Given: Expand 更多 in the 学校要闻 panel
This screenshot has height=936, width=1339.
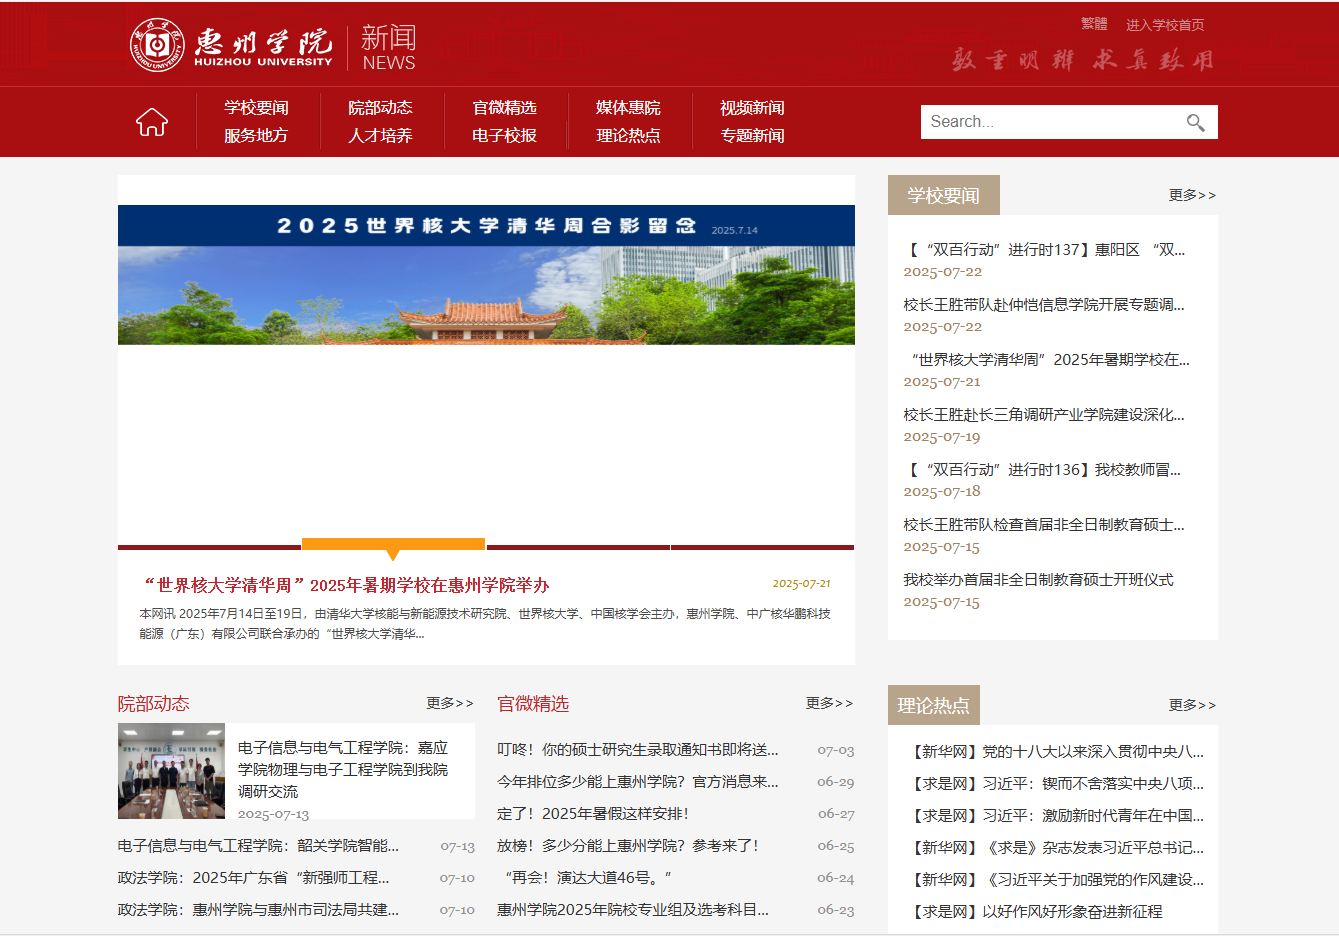Looking at the screenshot, I should tap(1192, 195).
